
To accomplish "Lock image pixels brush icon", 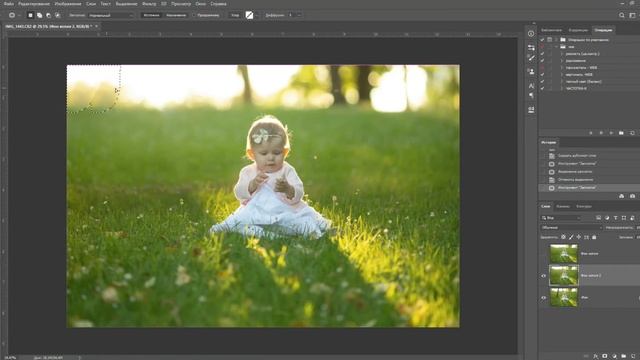I will tap(571, 237).
